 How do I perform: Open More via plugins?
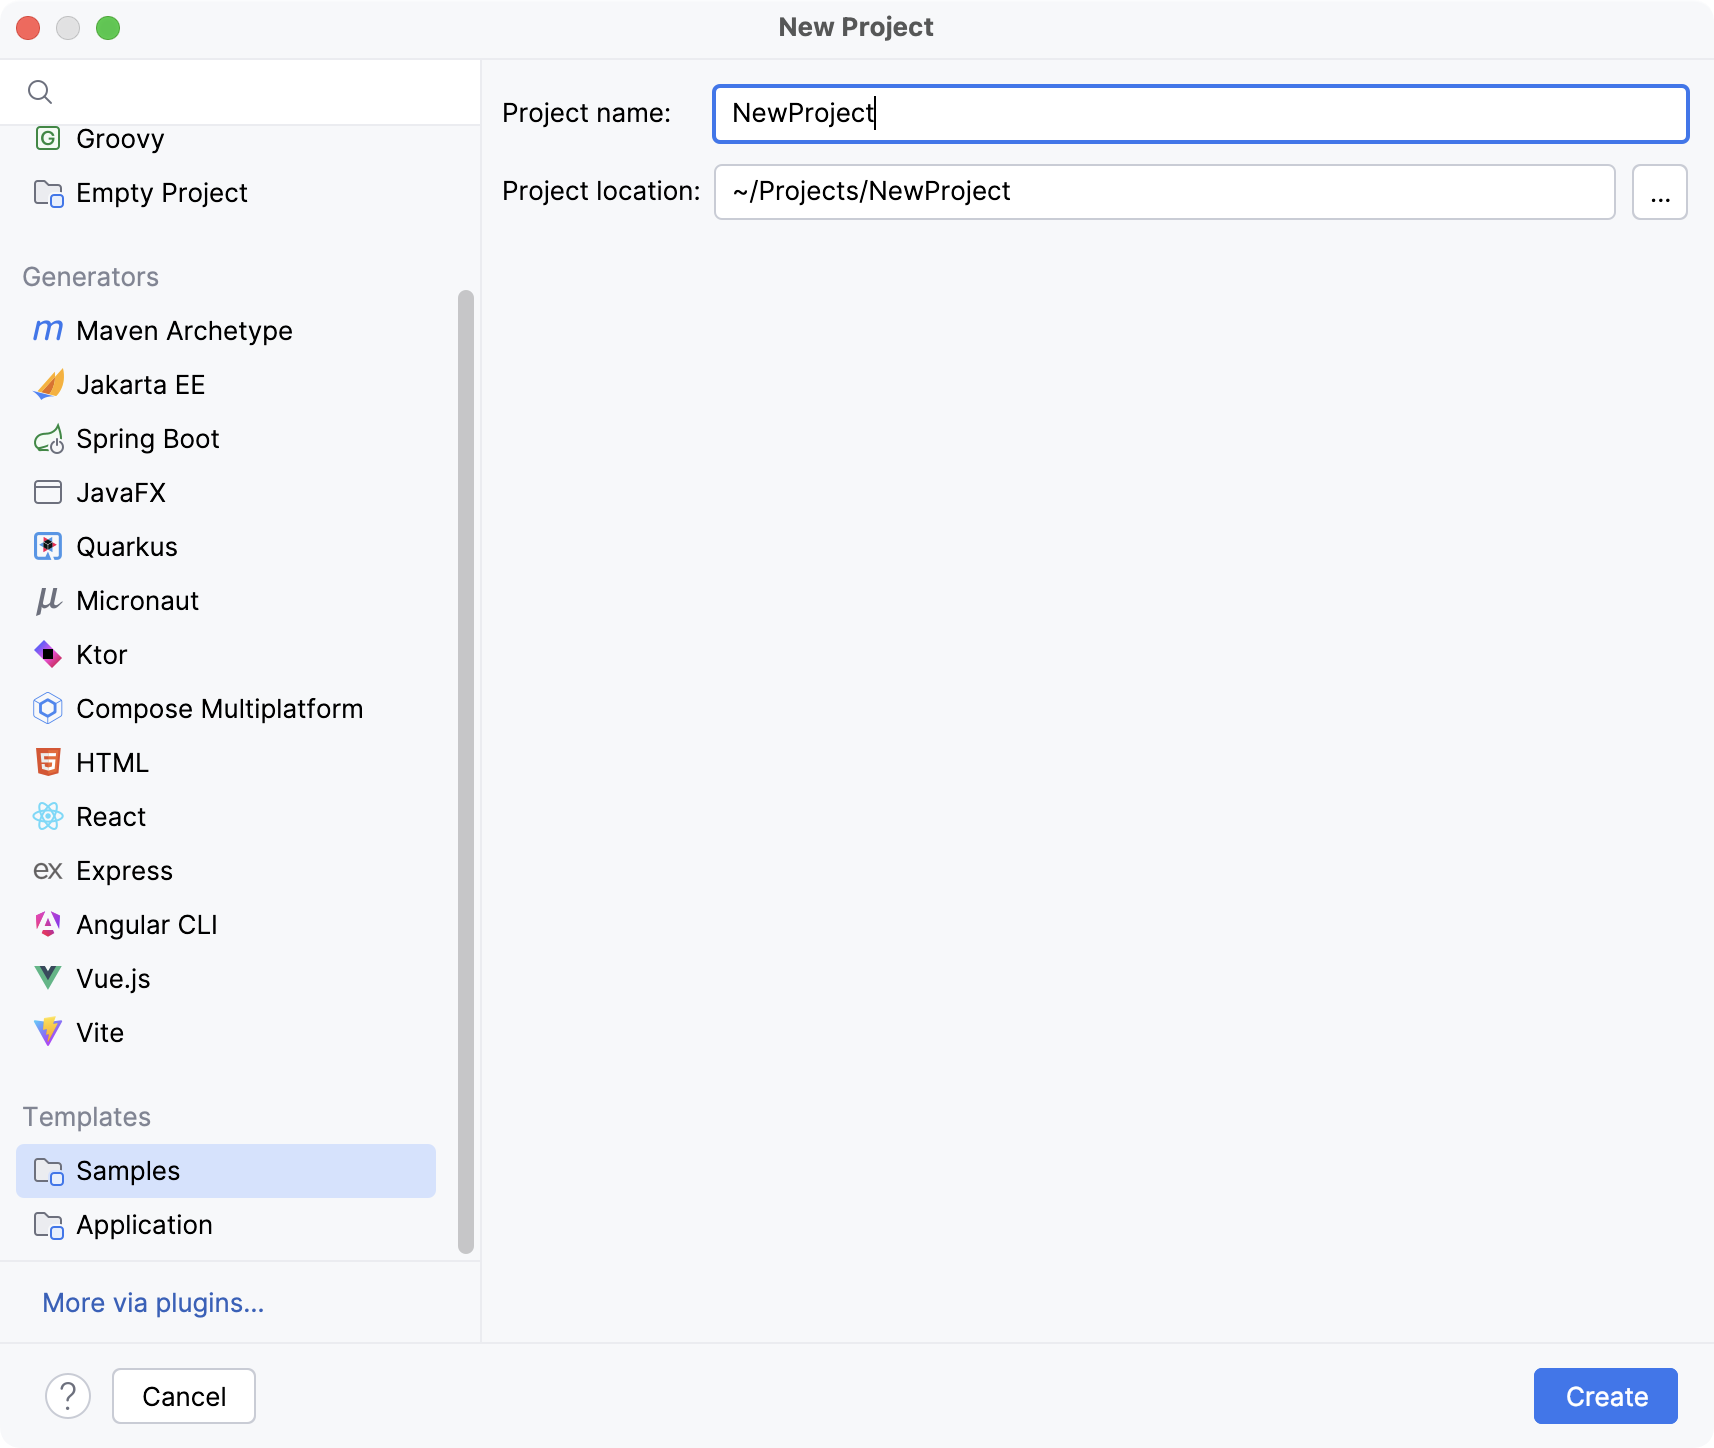click(x=152, y=1303)
